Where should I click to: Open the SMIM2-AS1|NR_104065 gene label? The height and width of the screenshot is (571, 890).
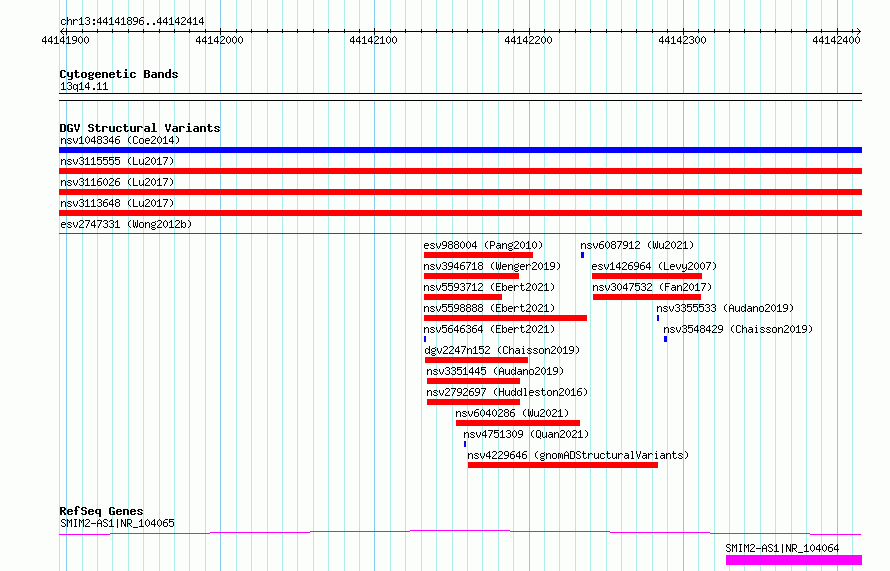coord(117,523)
